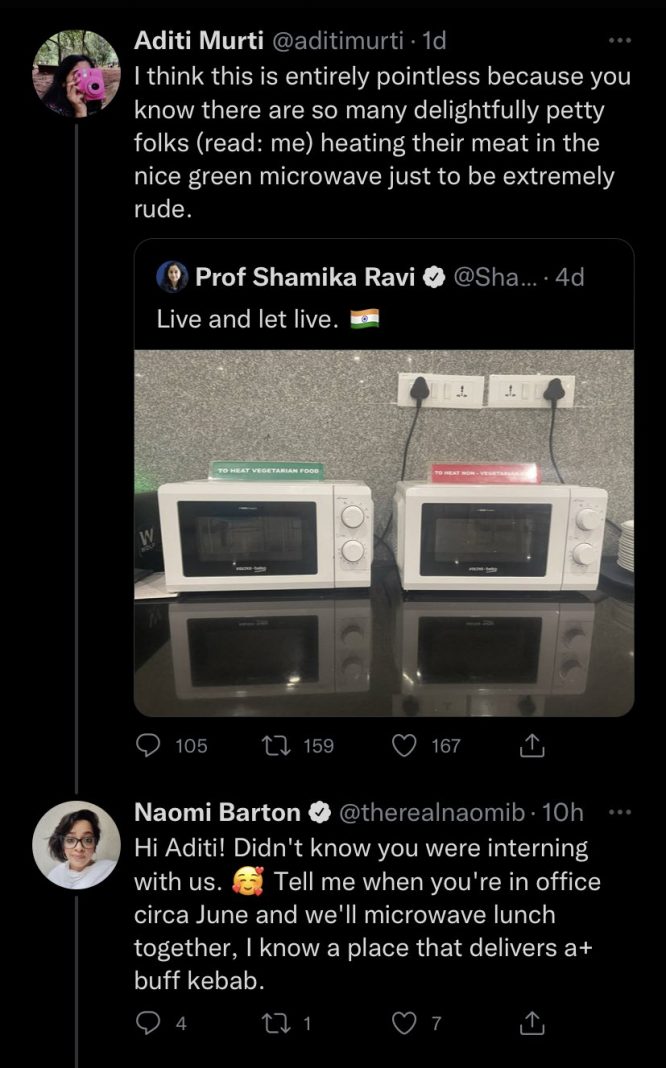Open more options for Naomi's reply
The width and height of the screenshot is (666, 1068).
point(620,812)
